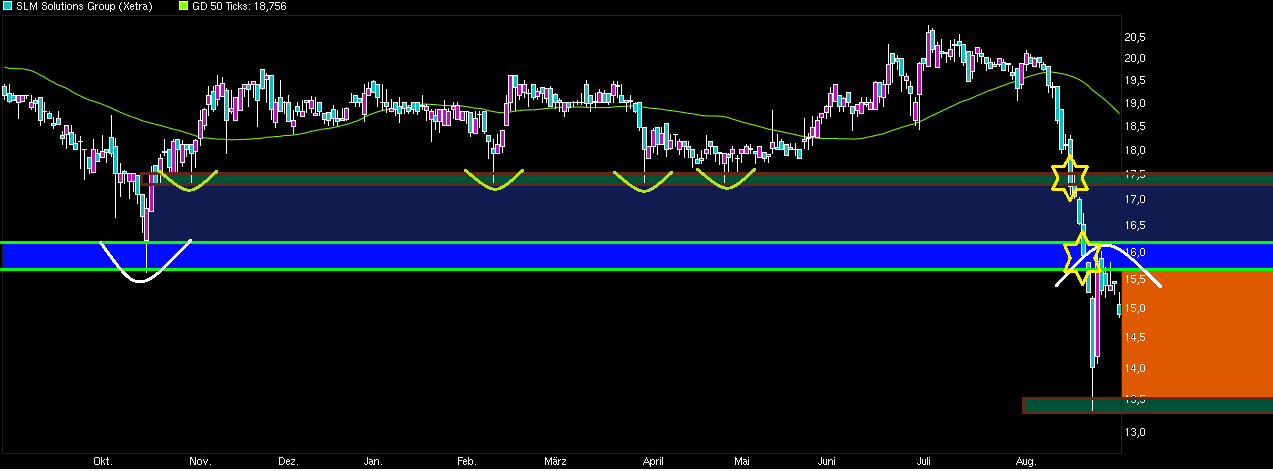The height and width of the screenshot is (471, 1273).
Task: Click the 'Mai' month label on time axis
Action: (x=741, y=462)
